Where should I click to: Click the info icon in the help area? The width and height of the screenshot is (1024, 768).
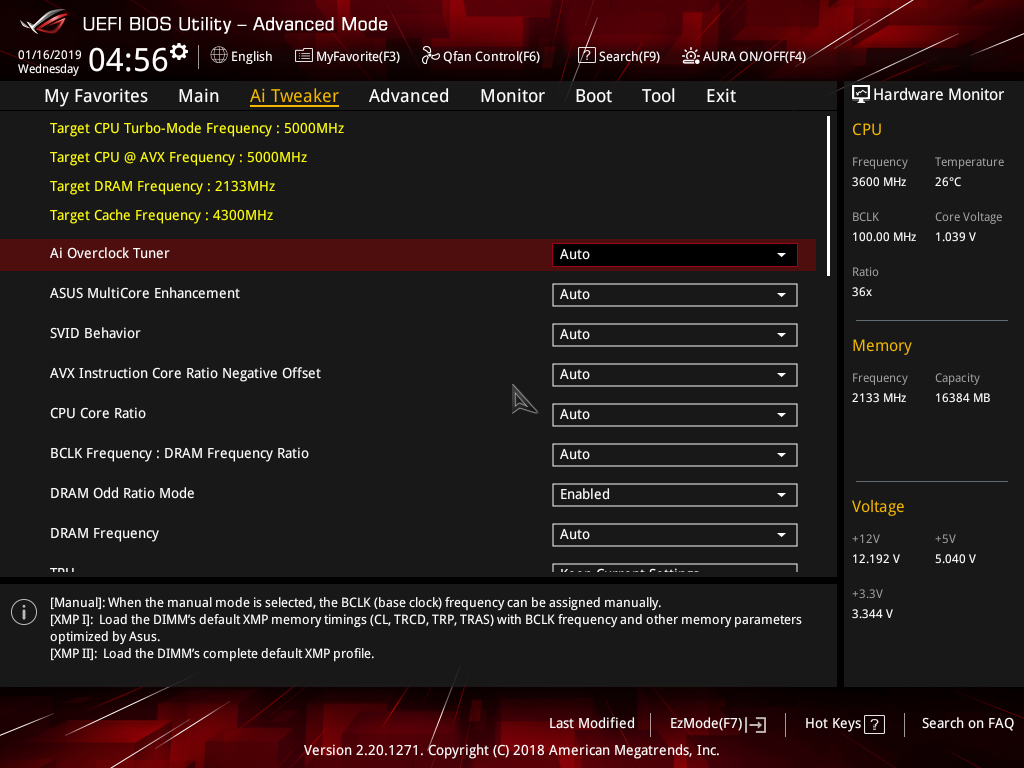point(23,611)
